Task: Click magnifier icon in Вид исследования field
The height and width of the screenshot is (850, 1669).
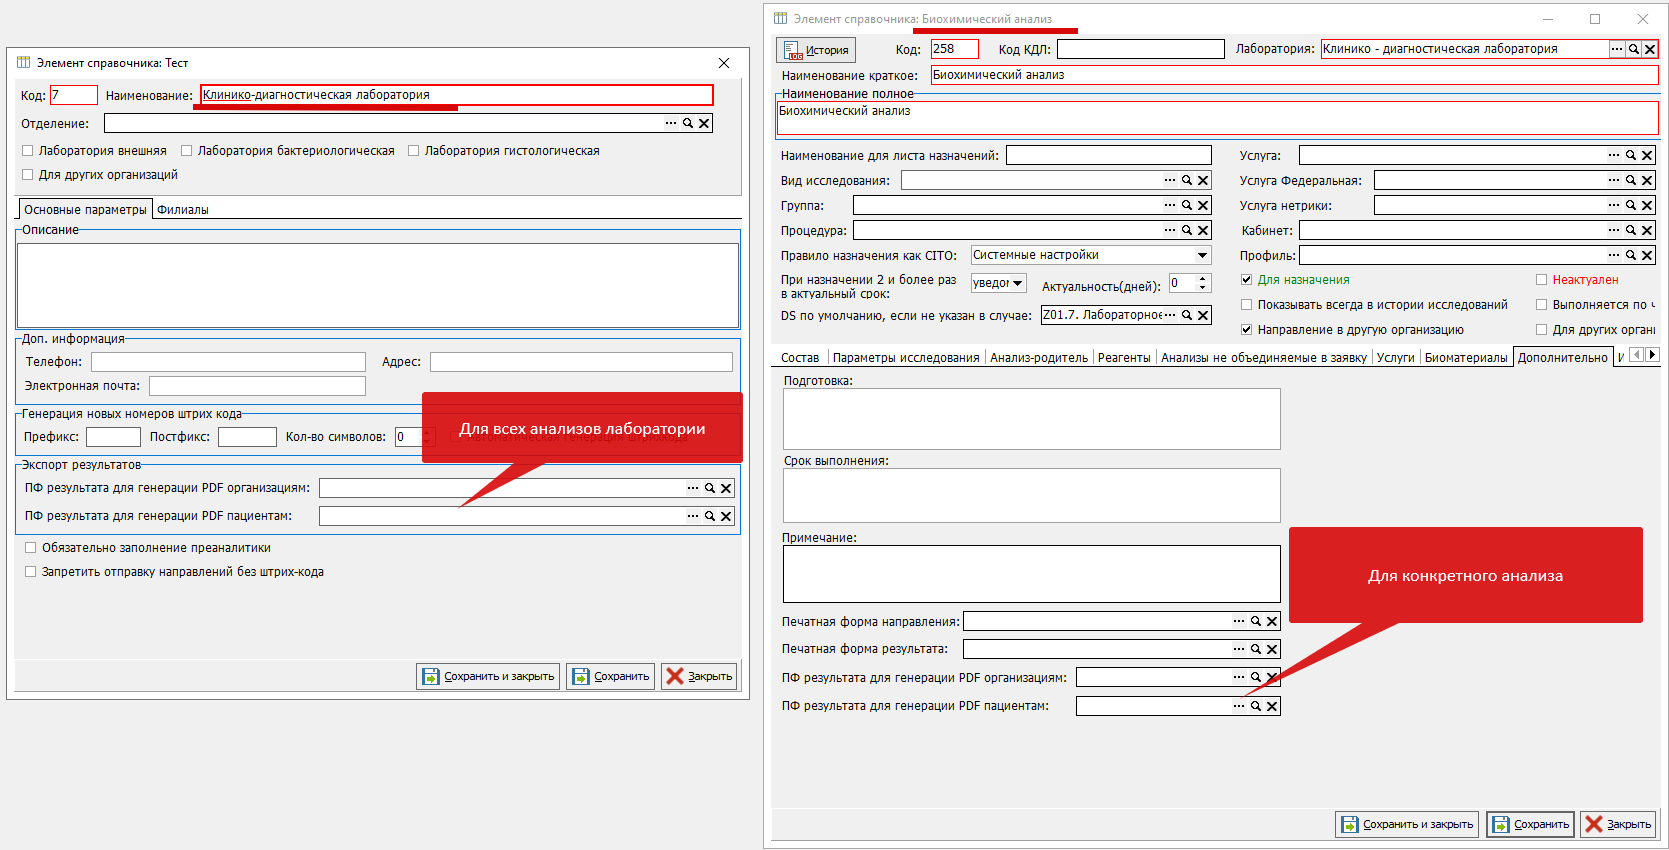Action: [x=1187, y=180]
